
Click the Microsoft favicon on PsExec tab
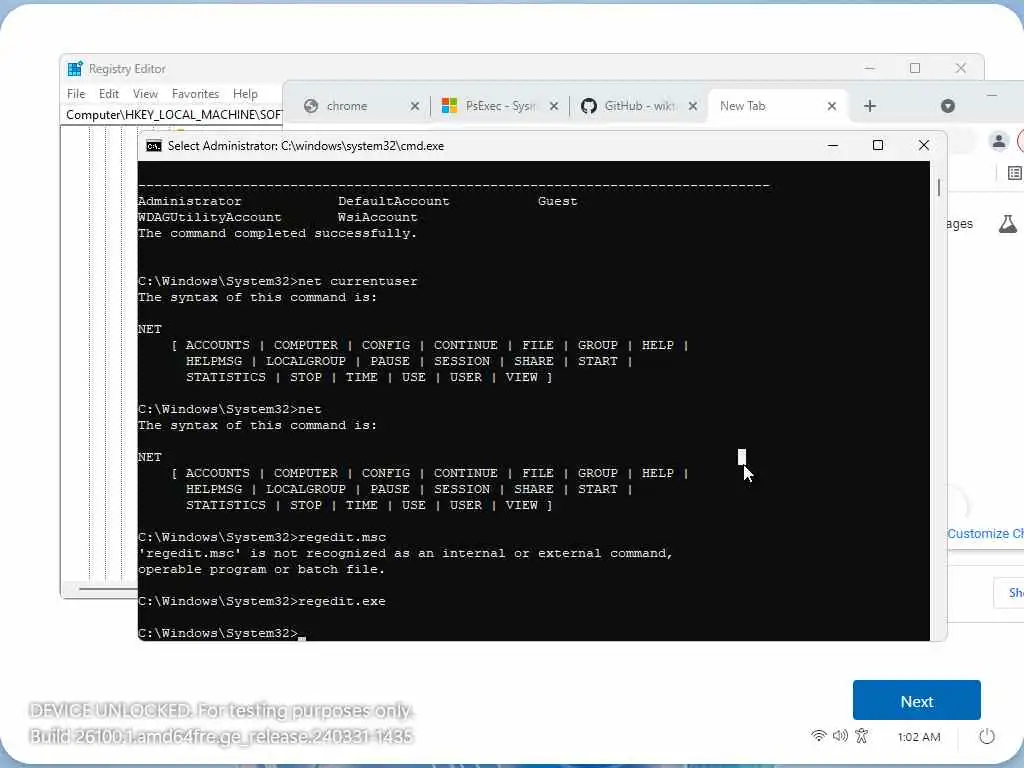449,106
